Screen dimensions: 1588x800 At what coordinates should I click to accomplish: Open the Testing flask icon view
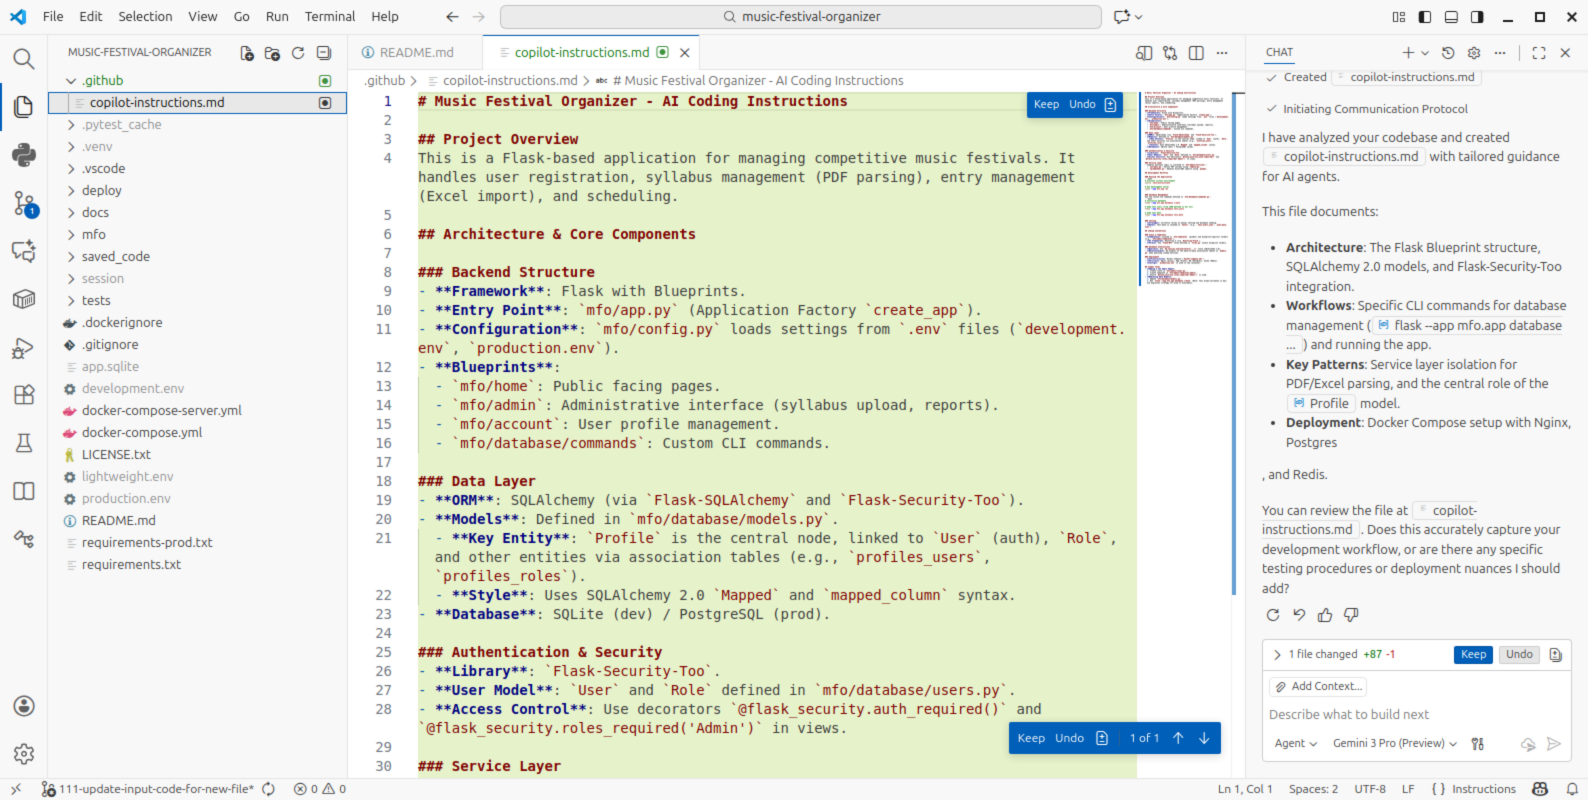[x=24, y=443]
